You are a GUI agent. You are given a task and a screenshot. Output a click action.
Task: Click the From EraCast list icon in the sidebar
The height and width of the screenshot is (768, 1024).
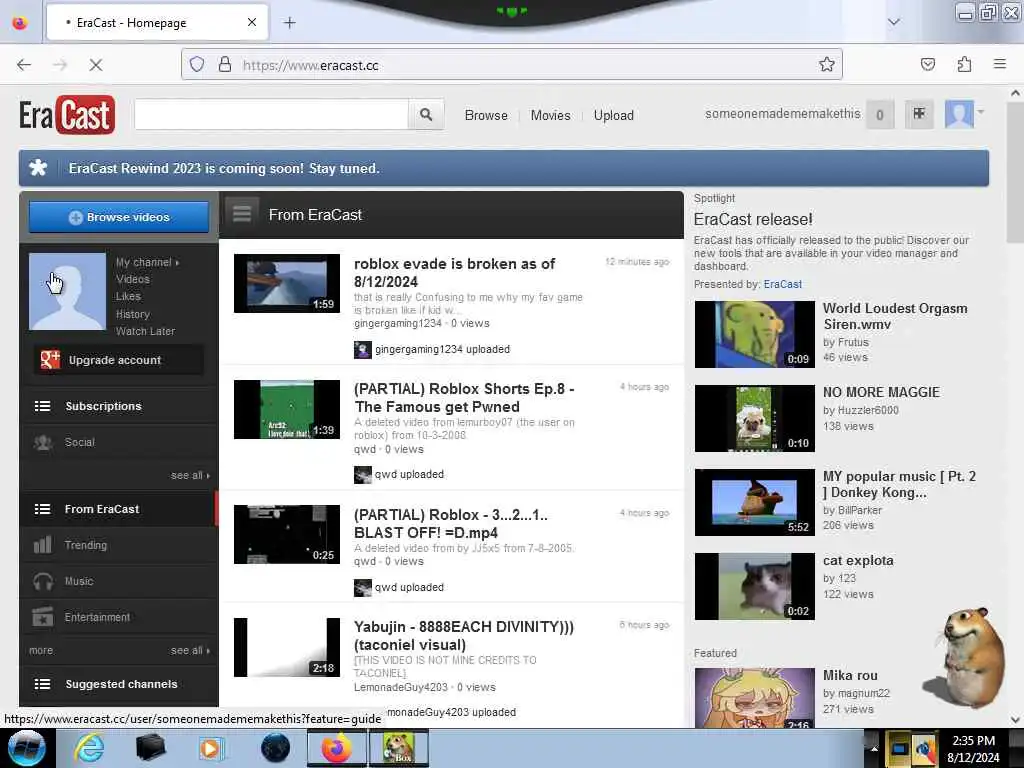(42, 509)
